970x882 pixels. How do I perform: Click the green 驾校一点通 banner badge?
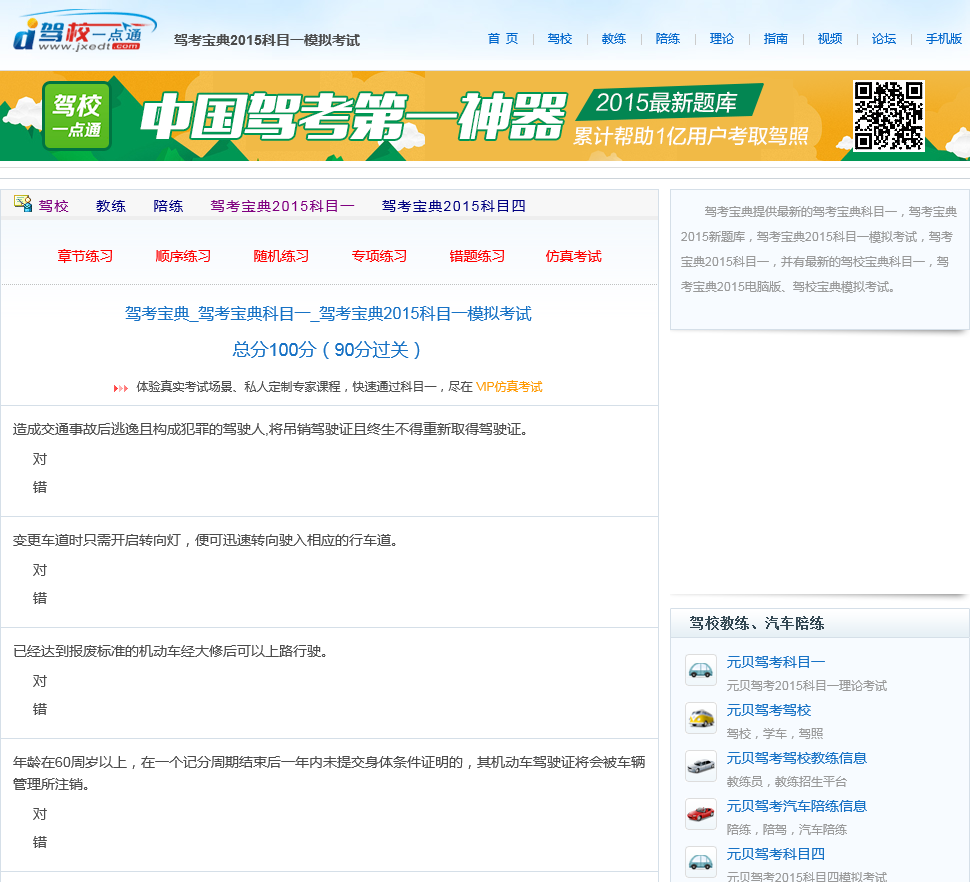tap(77, 116)
